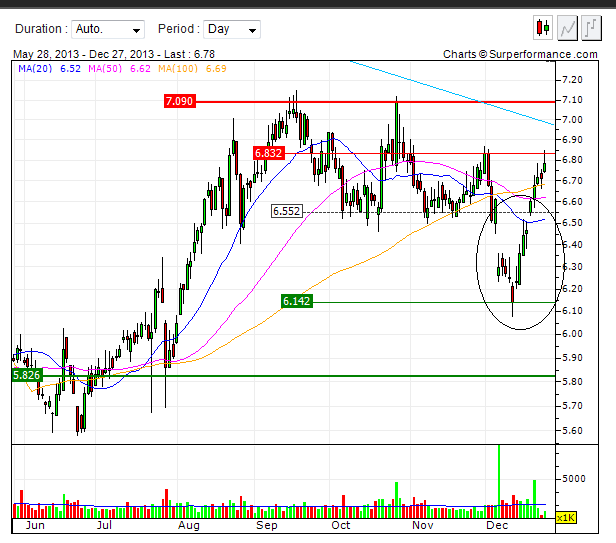
Task: Click the tallest green volume bar in December
Action: (499, 481)
